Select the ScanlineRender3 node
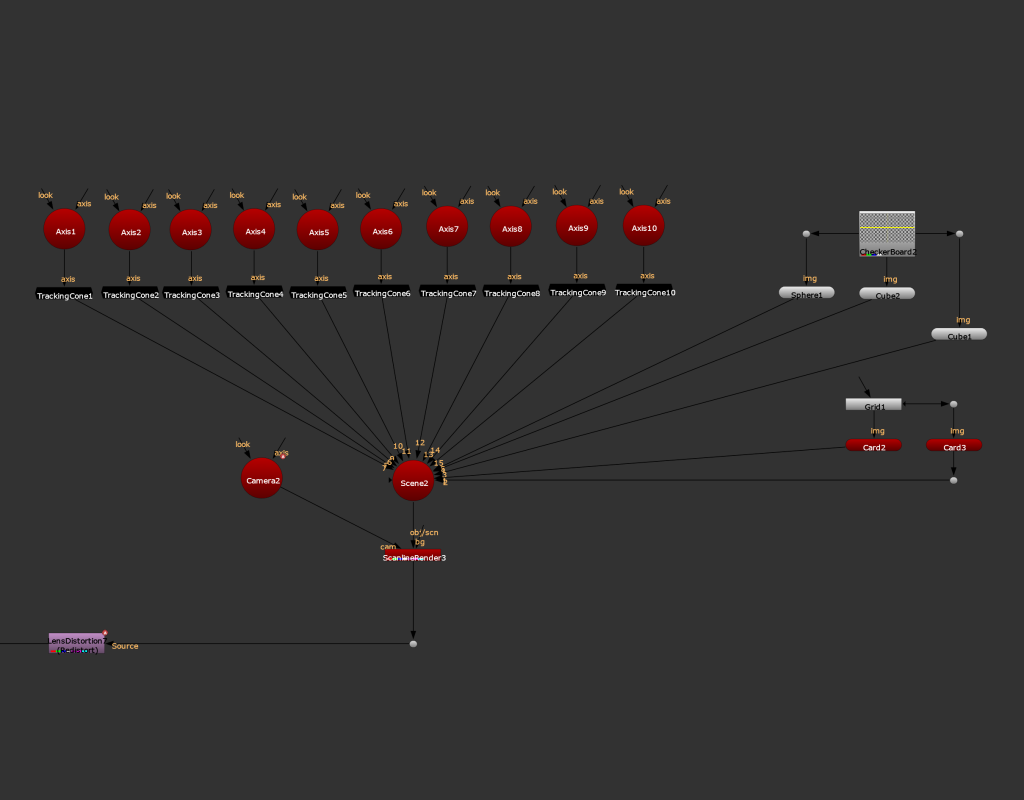 [x=413, y=556]
